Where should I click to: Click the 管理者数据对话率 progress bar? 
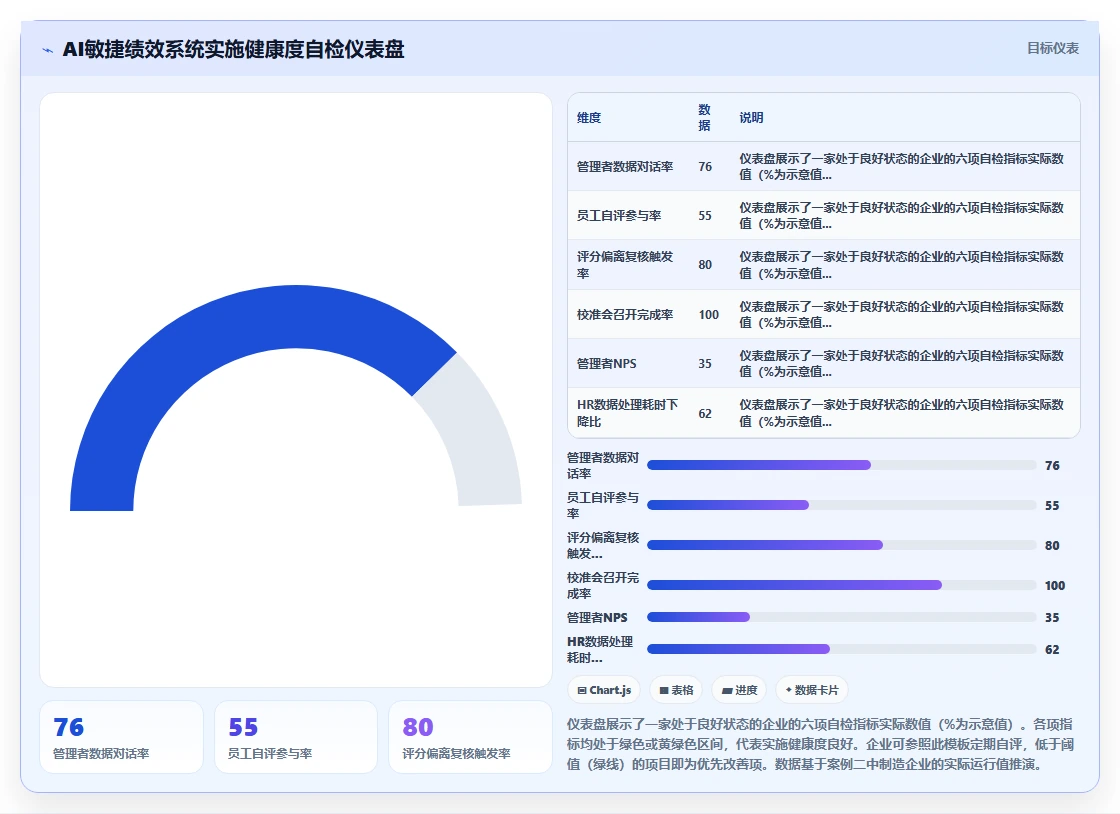tap(841, 465)
